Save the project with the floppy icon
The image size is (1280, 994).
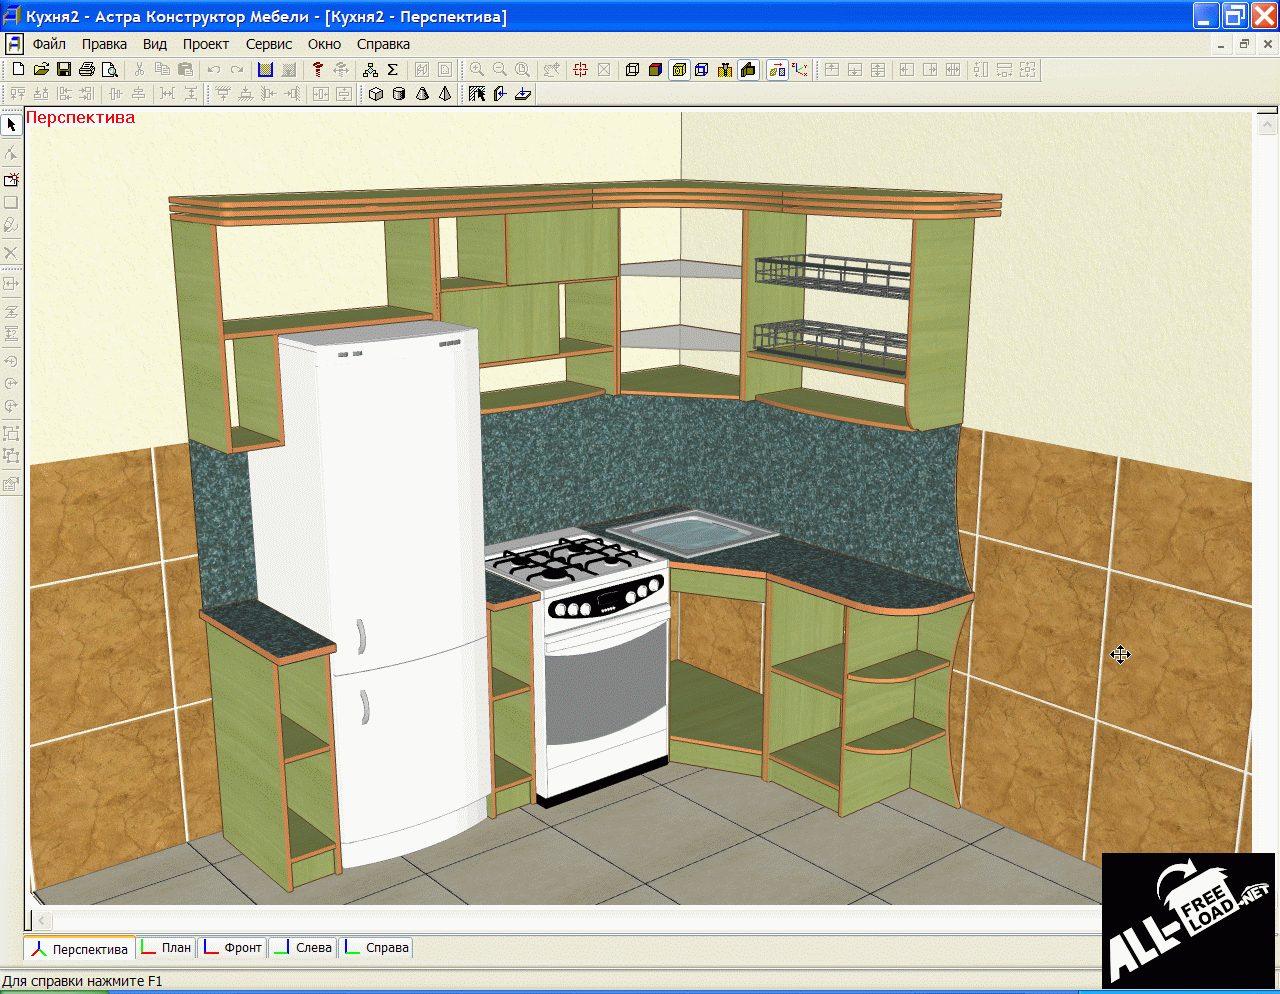click(64, 70)
